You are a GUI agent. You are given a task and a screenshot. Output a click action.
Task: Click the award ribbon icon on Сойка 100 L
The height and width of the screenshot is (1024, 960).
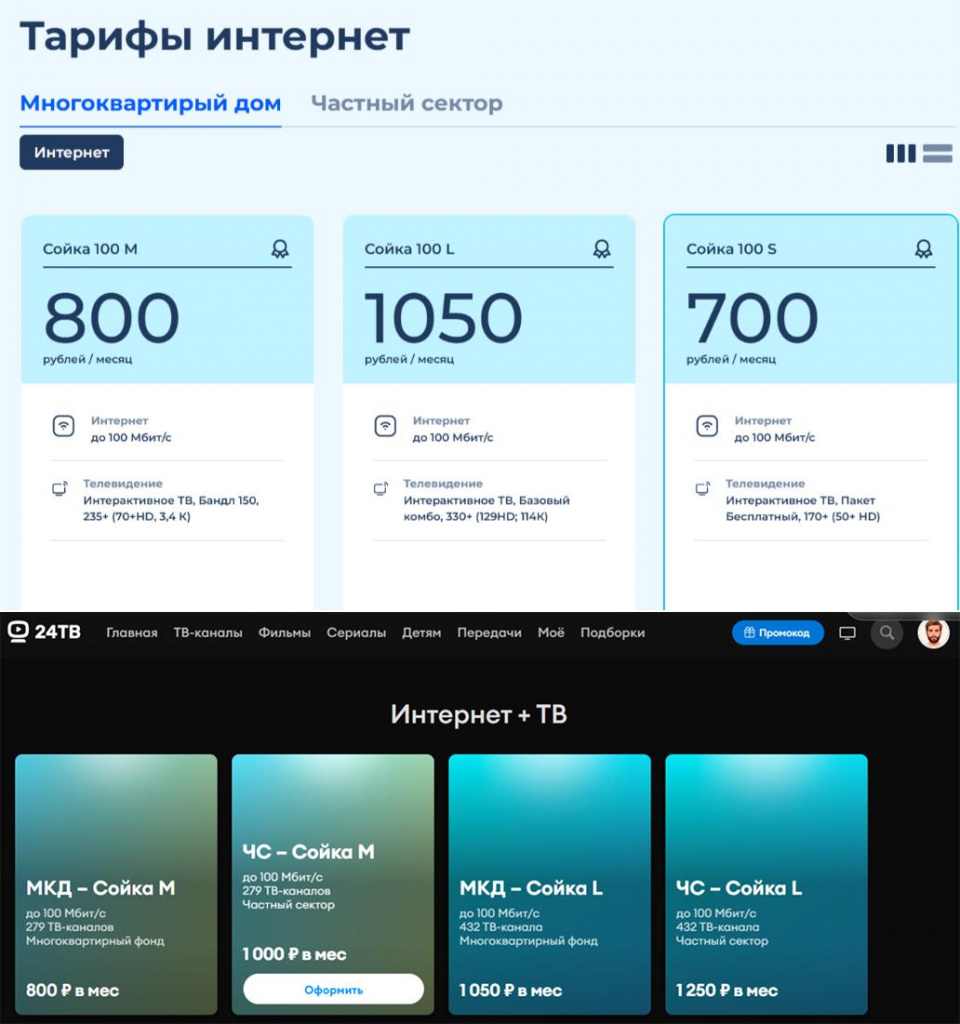tap(601, 249)
